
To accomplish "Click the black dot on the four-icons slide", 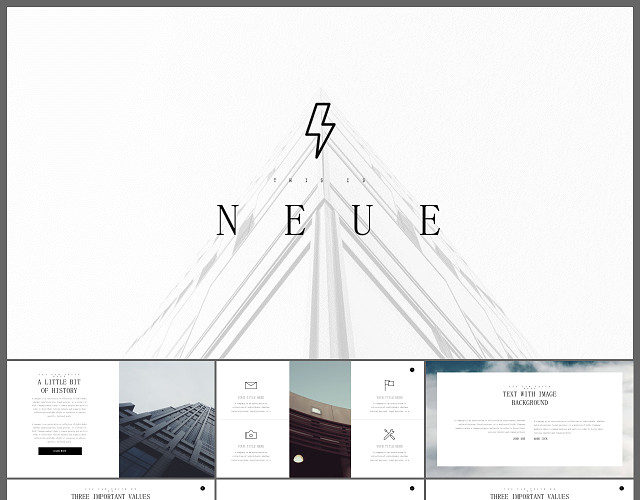I will pos(412,370).
